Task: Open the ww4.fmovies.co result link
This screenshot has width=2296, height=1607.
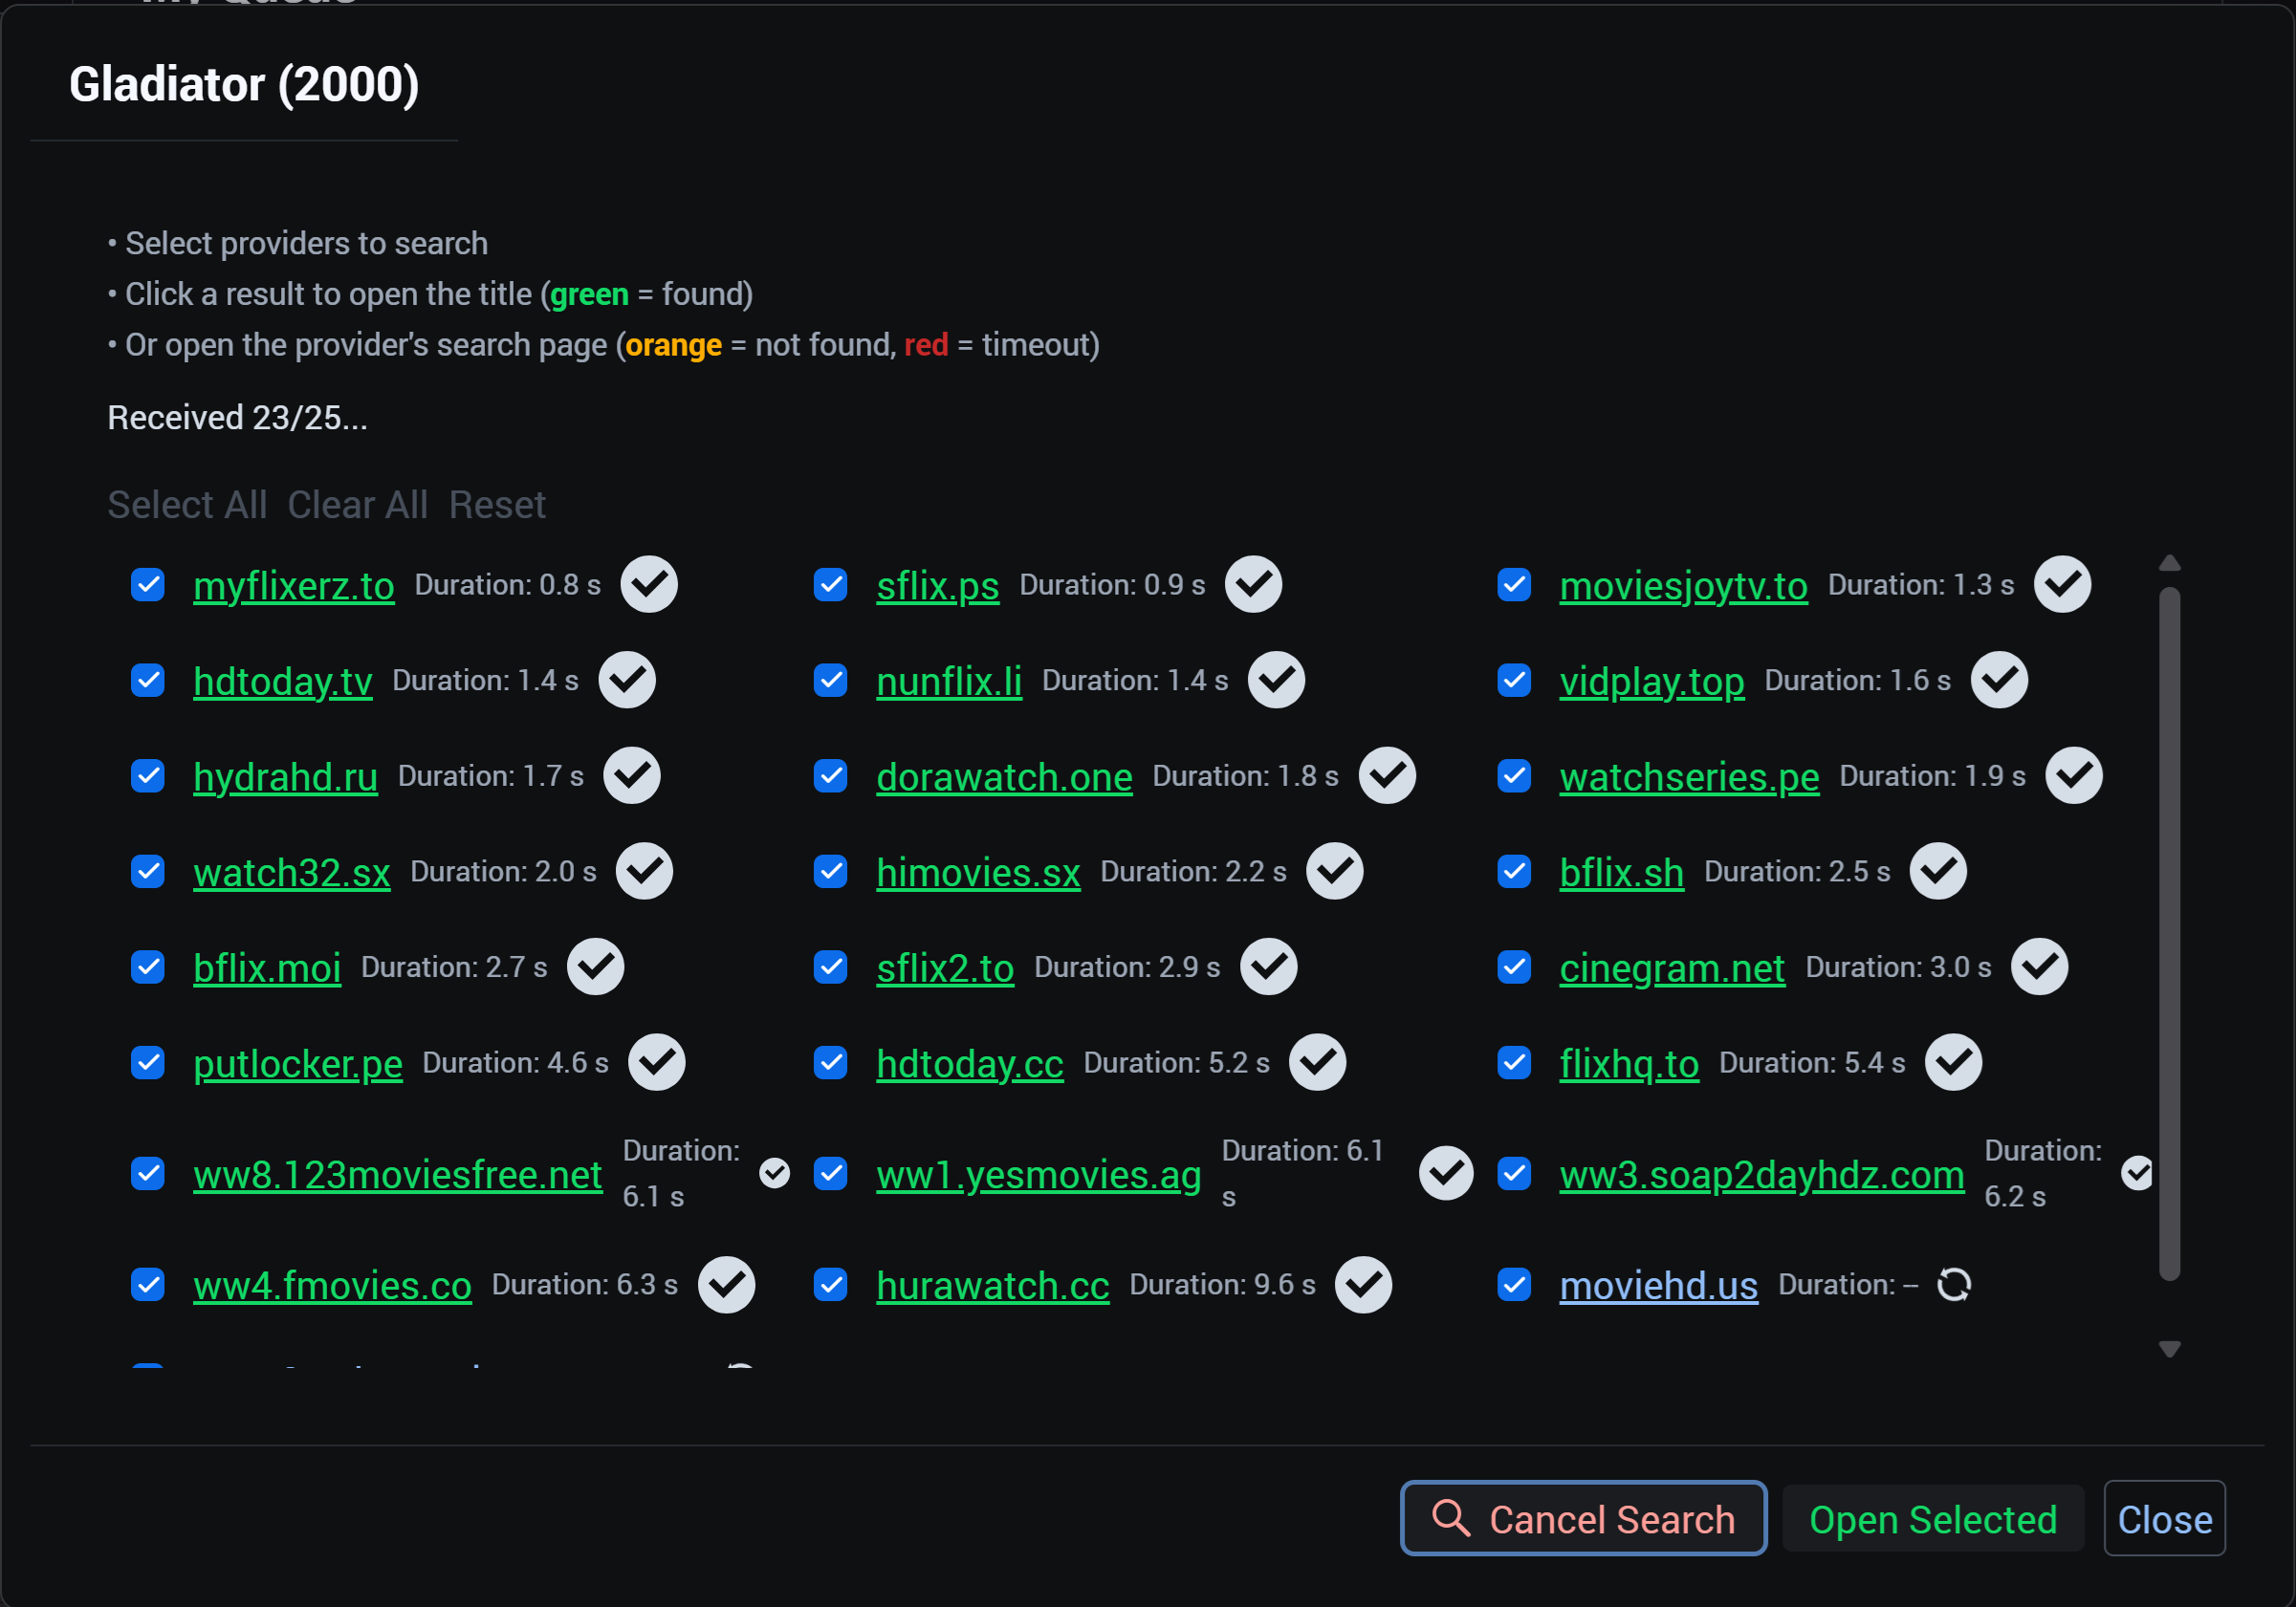Action: [x=332, y=1286]
